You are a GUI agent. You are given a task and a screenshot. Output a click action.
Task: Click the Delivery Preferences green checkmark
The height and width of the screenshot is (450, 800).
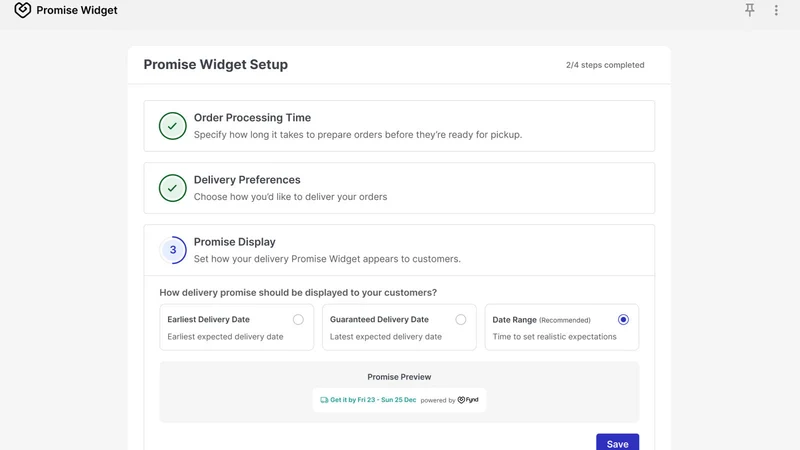[x=172, y=188]
